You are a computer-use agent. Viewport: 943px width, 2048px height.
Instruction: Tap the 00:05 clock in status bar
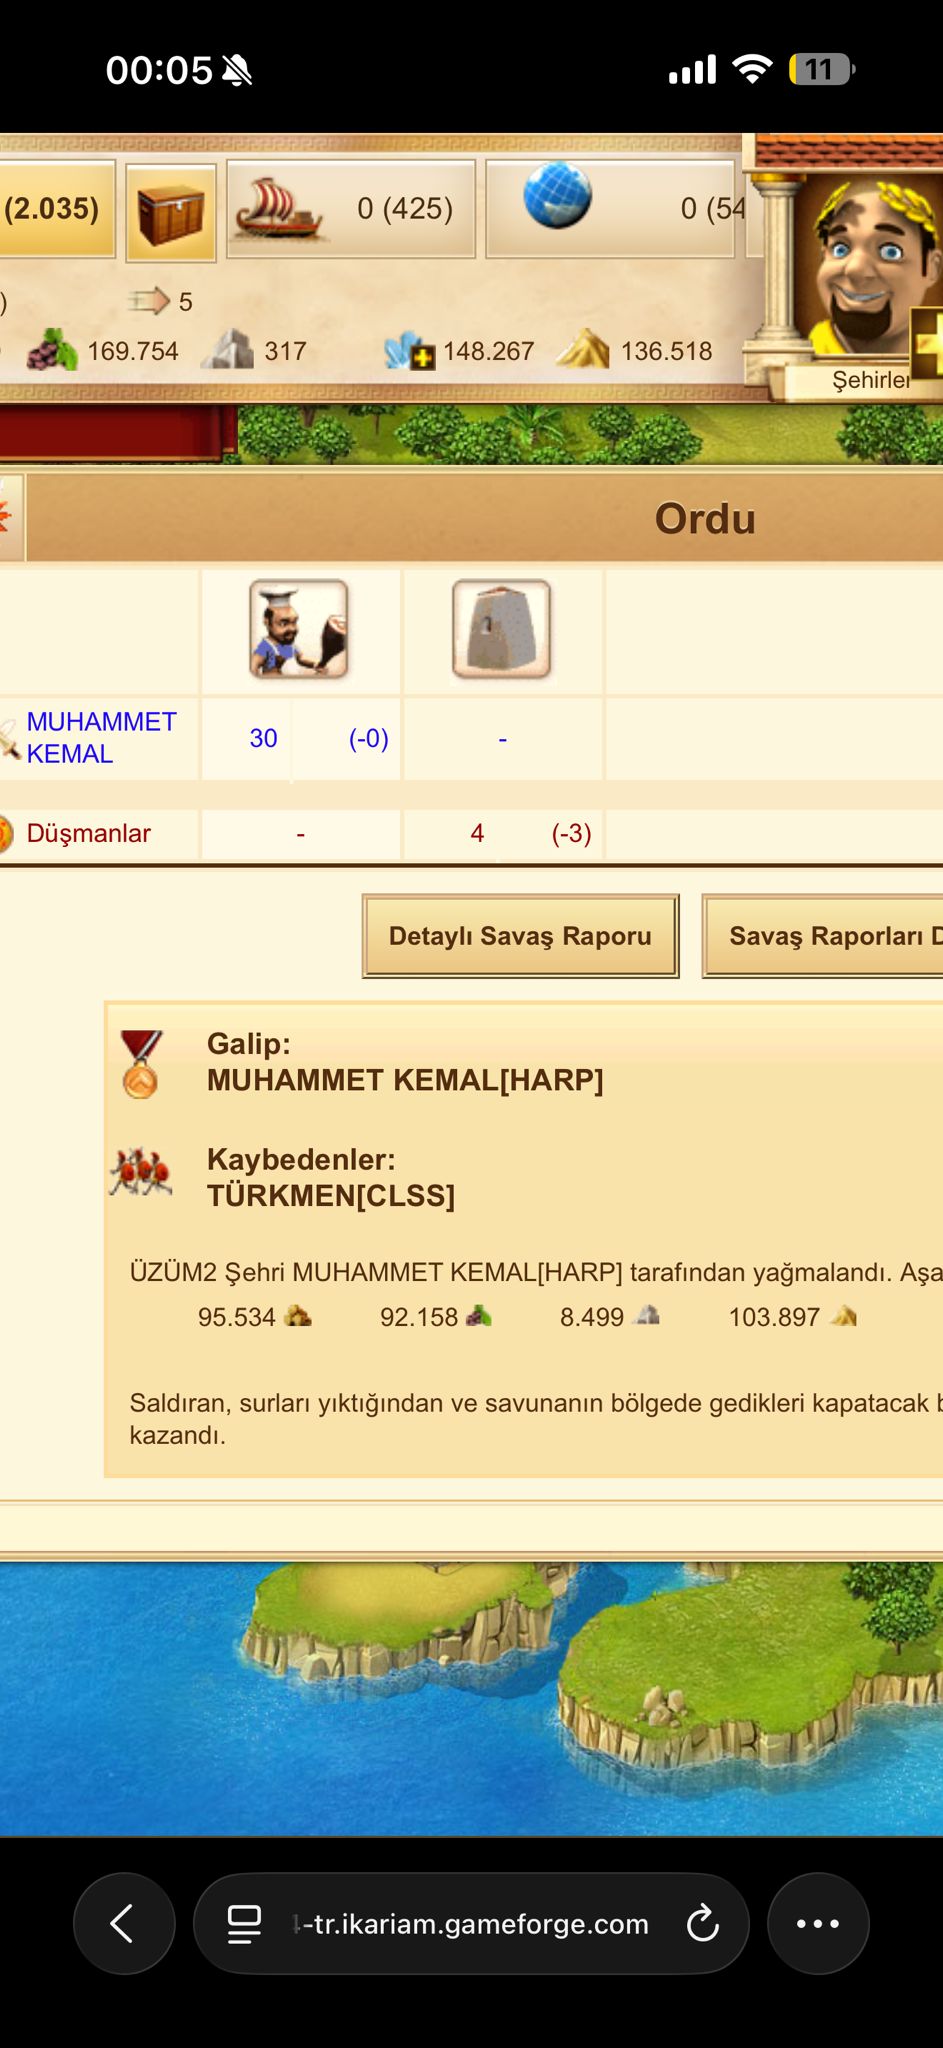tap(159, 70)
